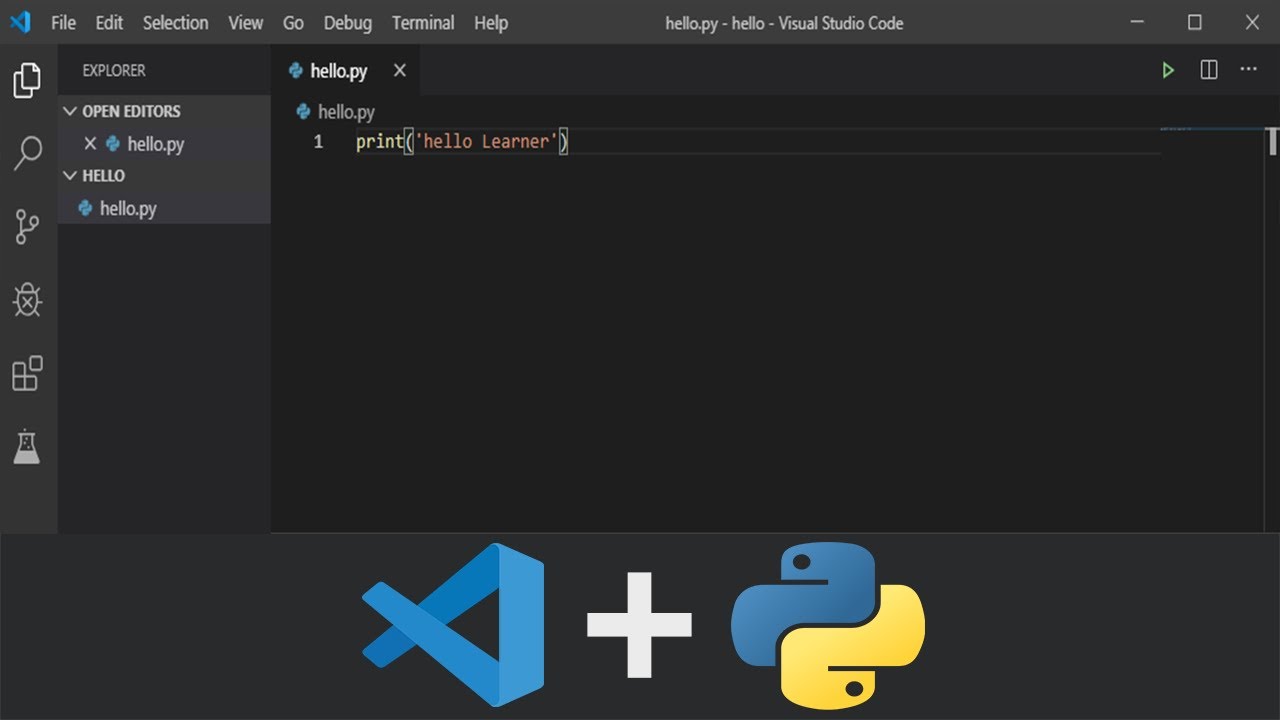Click line number 1 in the gutter
The height and width of the screenshot is (720, 1280).
coord(318,142)
